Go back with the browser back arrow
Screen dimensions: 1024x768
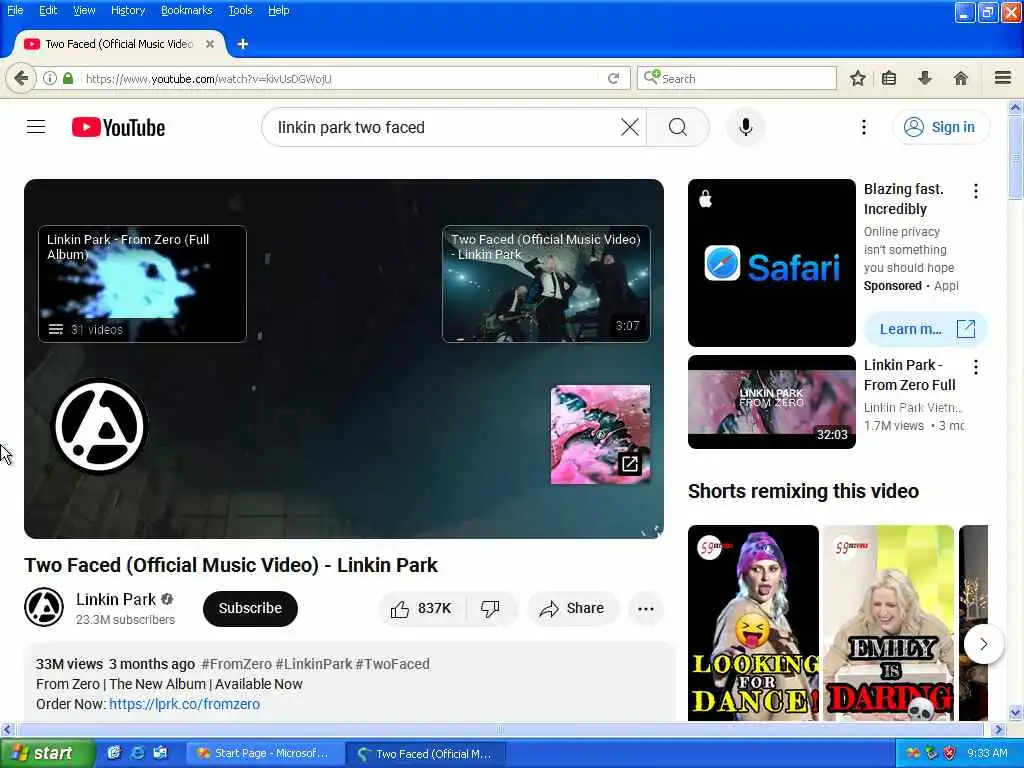(x=22, y=78)
